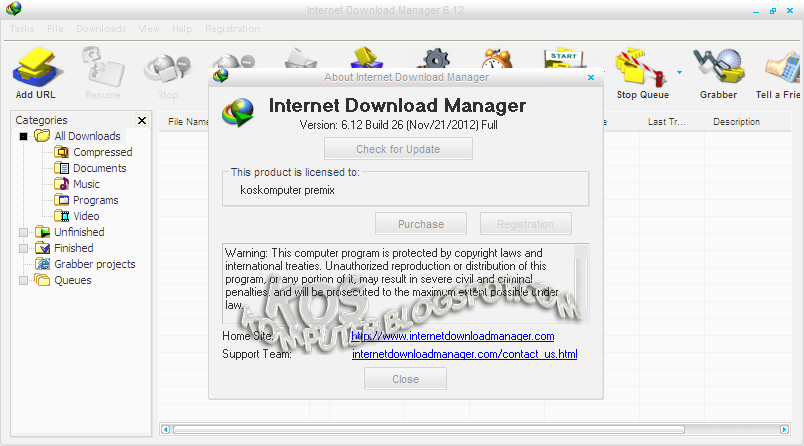804x446 pixels.
Task: Open the gear Options icon
Action: tap(434, 59)
